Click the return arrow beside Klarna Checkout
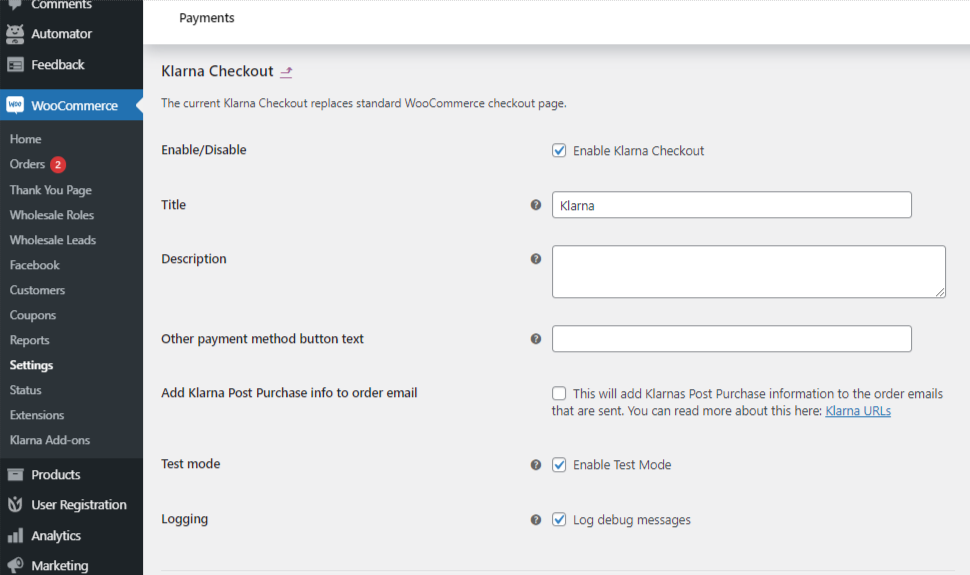The height and width of the screenshot is (575, 970). (x=286, y=72)
